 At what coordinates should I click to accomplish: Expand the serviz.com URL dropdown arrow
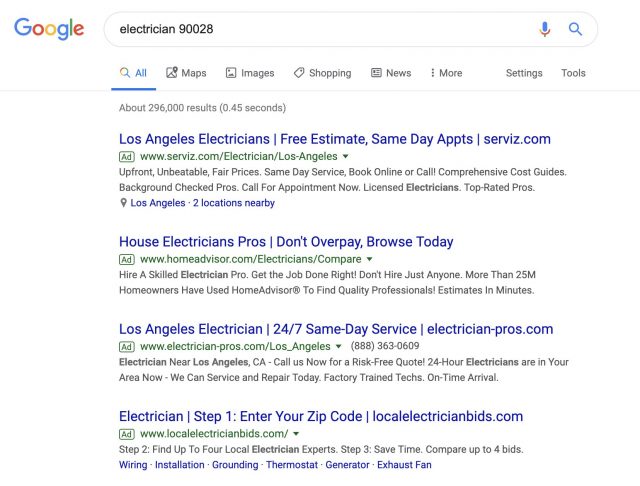346,157
